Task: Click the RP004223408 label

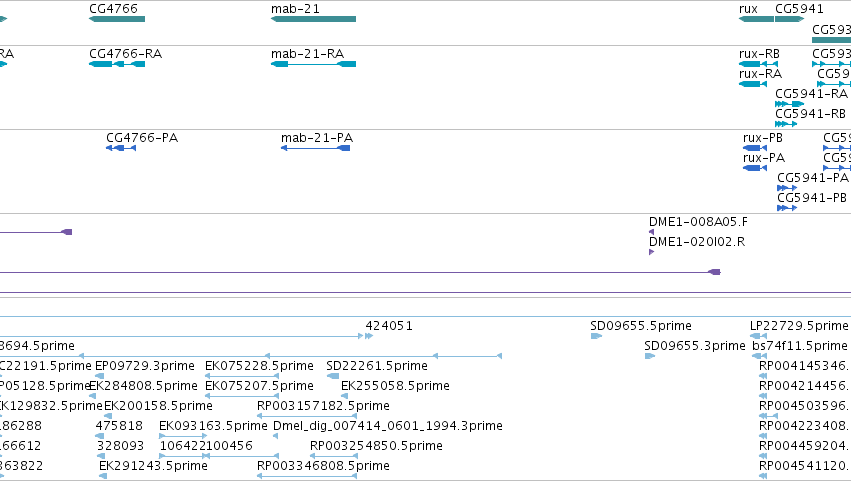Action: click(x=803, y=426)
